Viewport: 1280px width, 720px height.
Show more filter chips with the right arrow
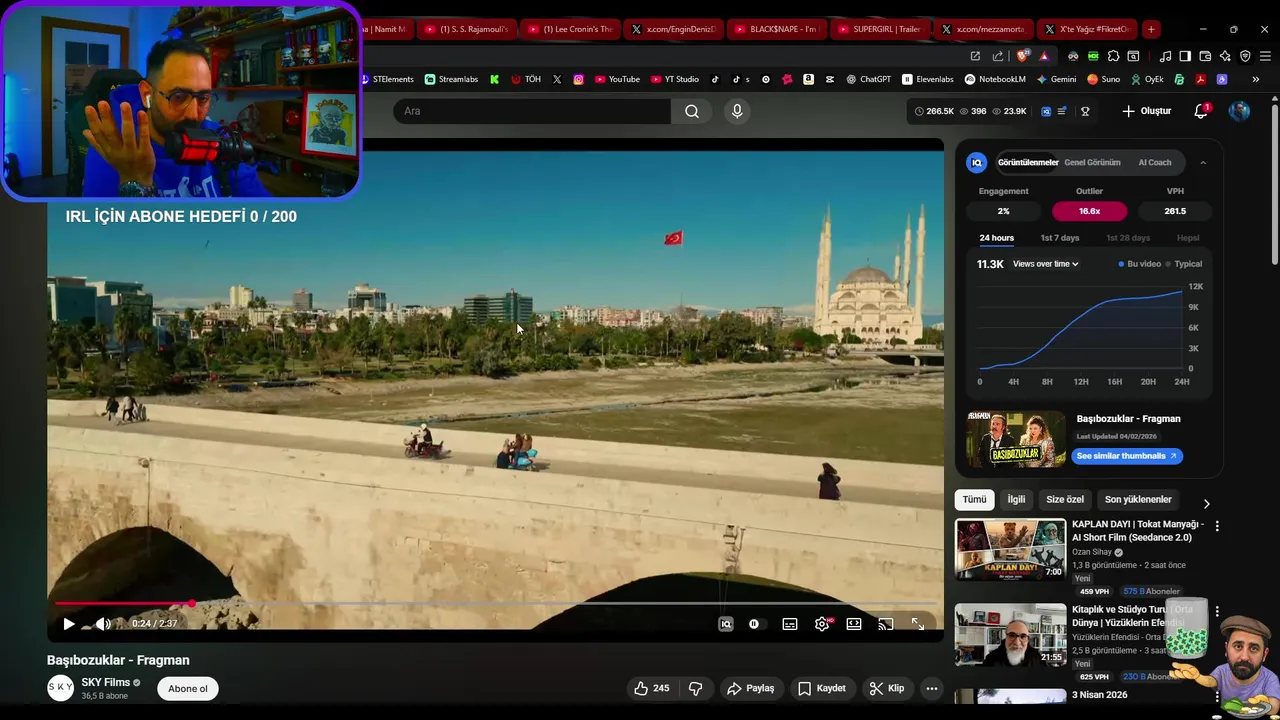[1206, 503]
